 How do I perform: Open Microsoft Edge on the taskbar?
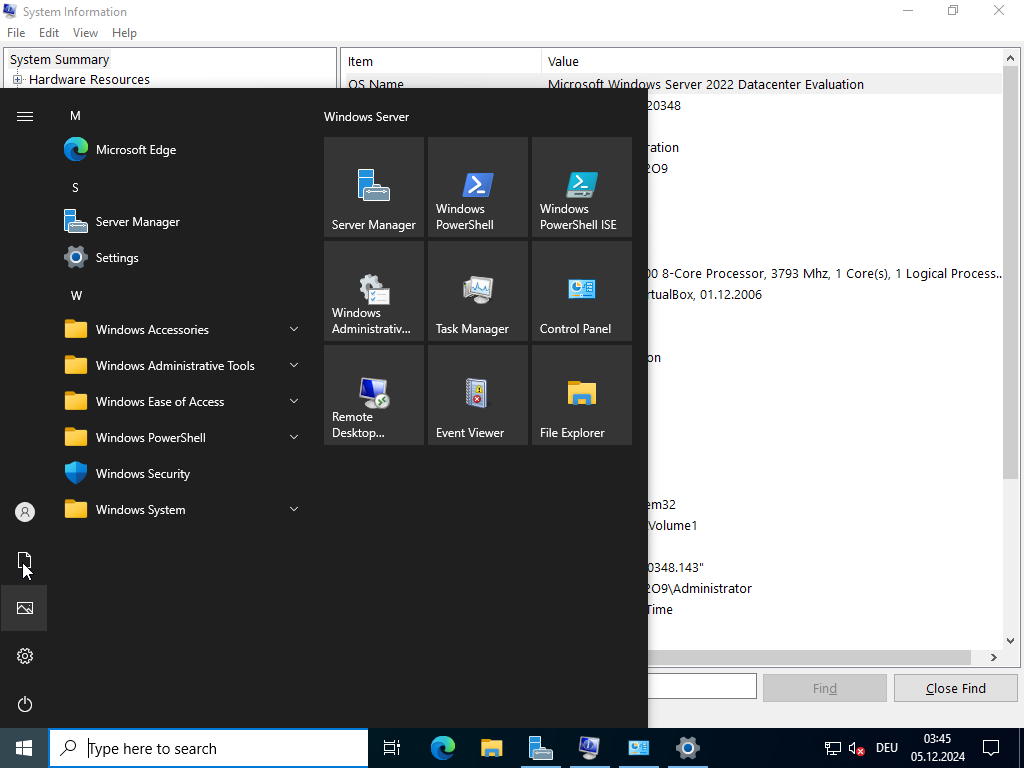pos(442,748)
